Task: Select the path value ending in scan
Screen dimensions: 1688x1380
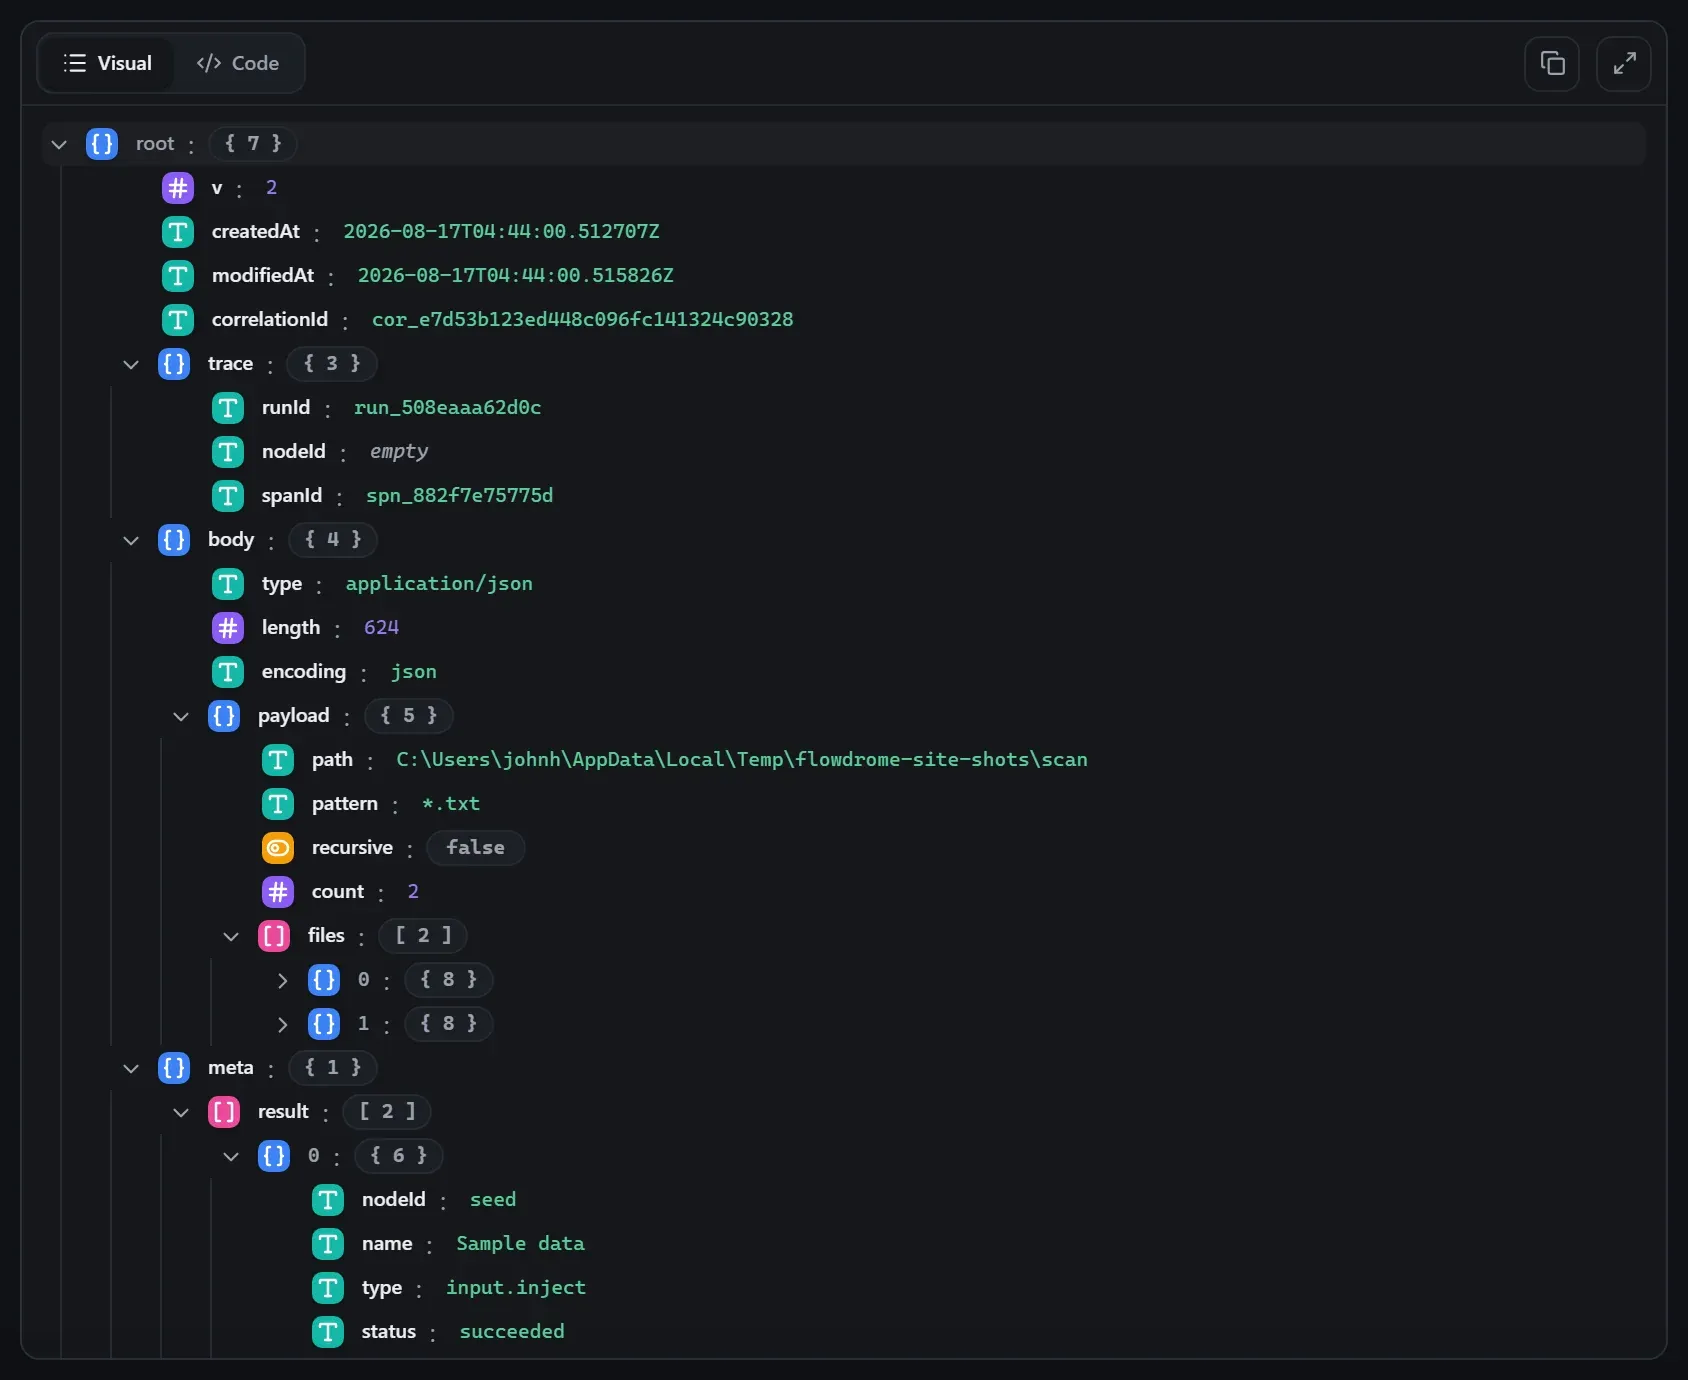Action: pos(742,760)
